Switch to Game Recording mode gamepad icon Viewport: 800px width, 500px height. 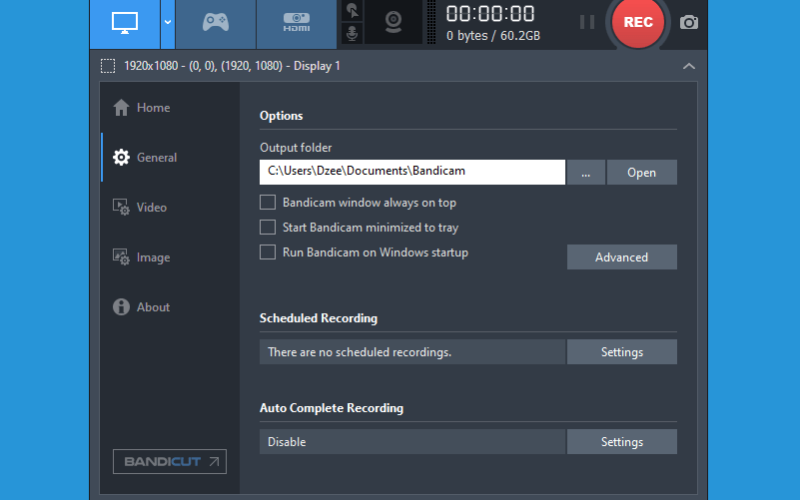(x=215, y=23)
